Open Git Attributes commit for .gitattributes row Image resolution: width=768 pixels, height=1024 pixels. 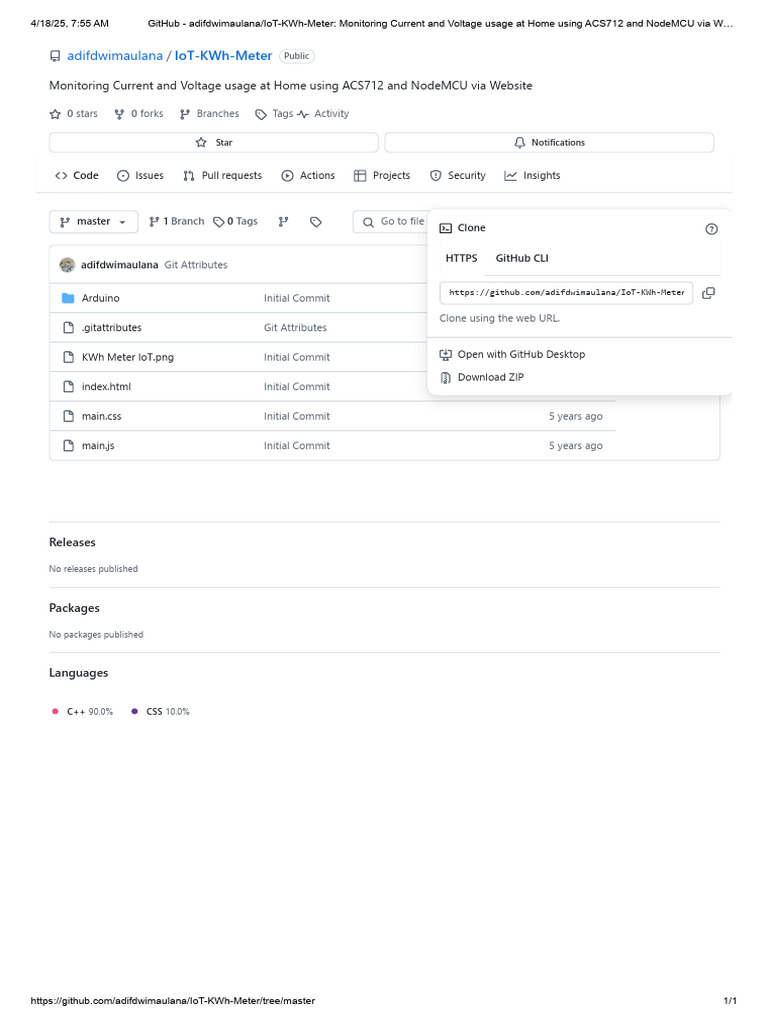[295, 328]
